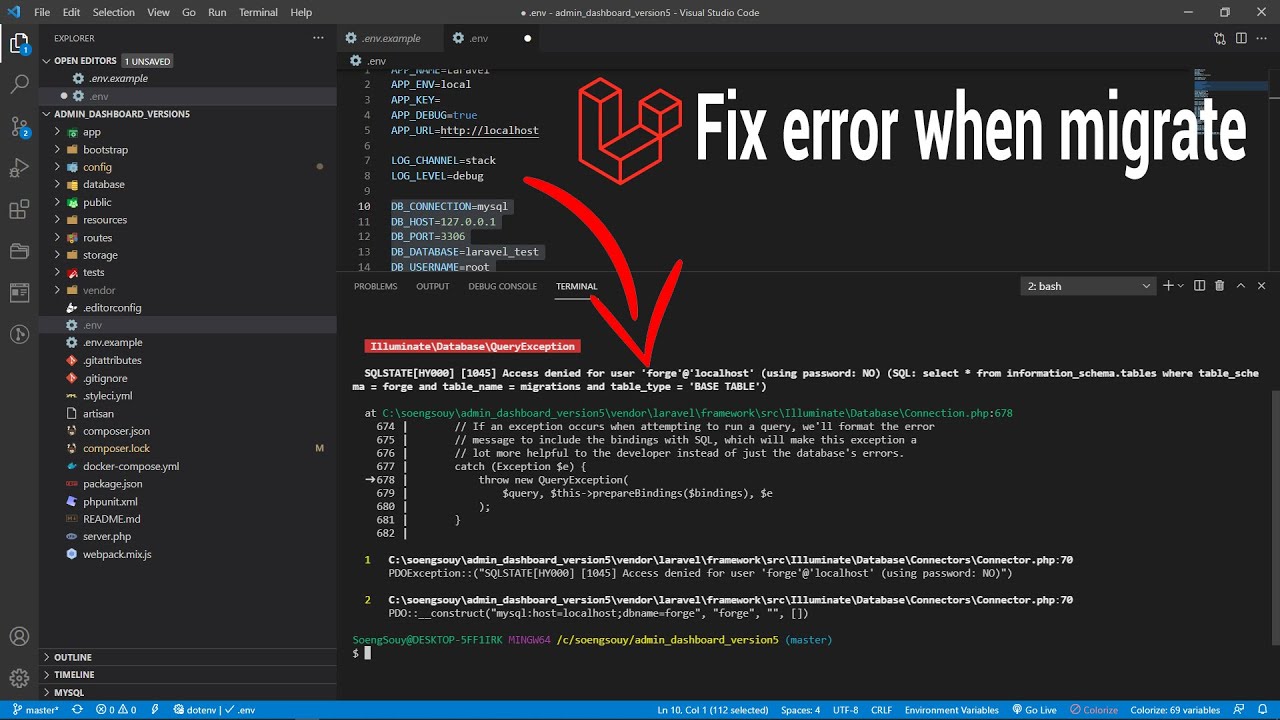Split the terminal panel

pos(1199,286)
